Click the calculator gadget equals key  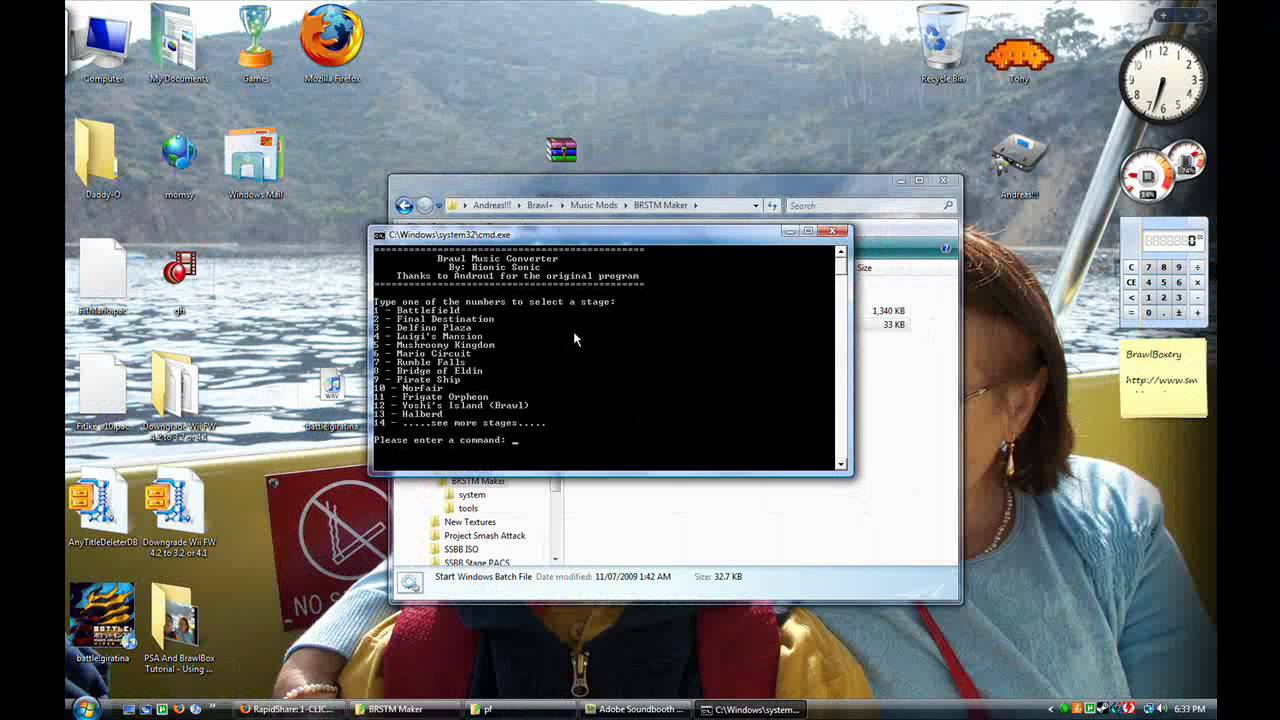[x=1132, y=313]
